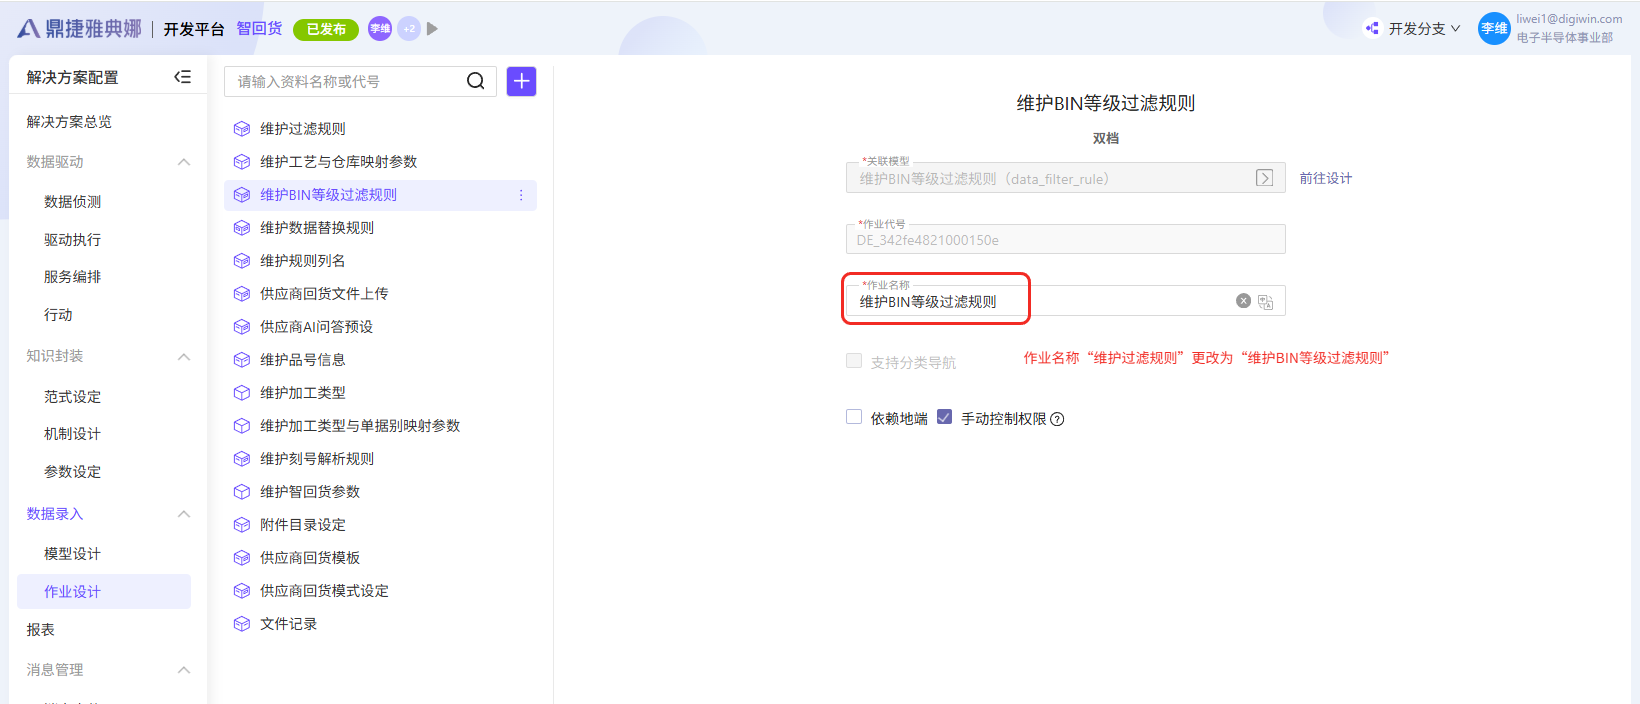Screen dimensions: 1640x704
Task: Clear the 作业名称 field text
Action: [x=1243, y=301]
